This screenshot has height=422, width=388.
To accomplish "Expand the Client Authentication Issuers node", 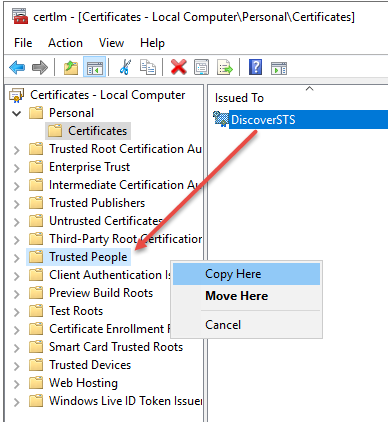I will [x=16, y=275].
